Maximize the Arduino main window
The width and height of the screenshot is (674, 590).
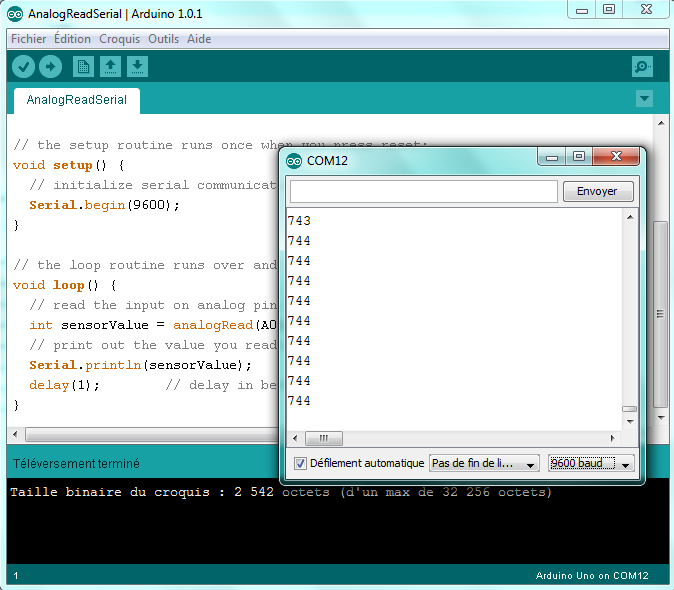tap(609, 9)
